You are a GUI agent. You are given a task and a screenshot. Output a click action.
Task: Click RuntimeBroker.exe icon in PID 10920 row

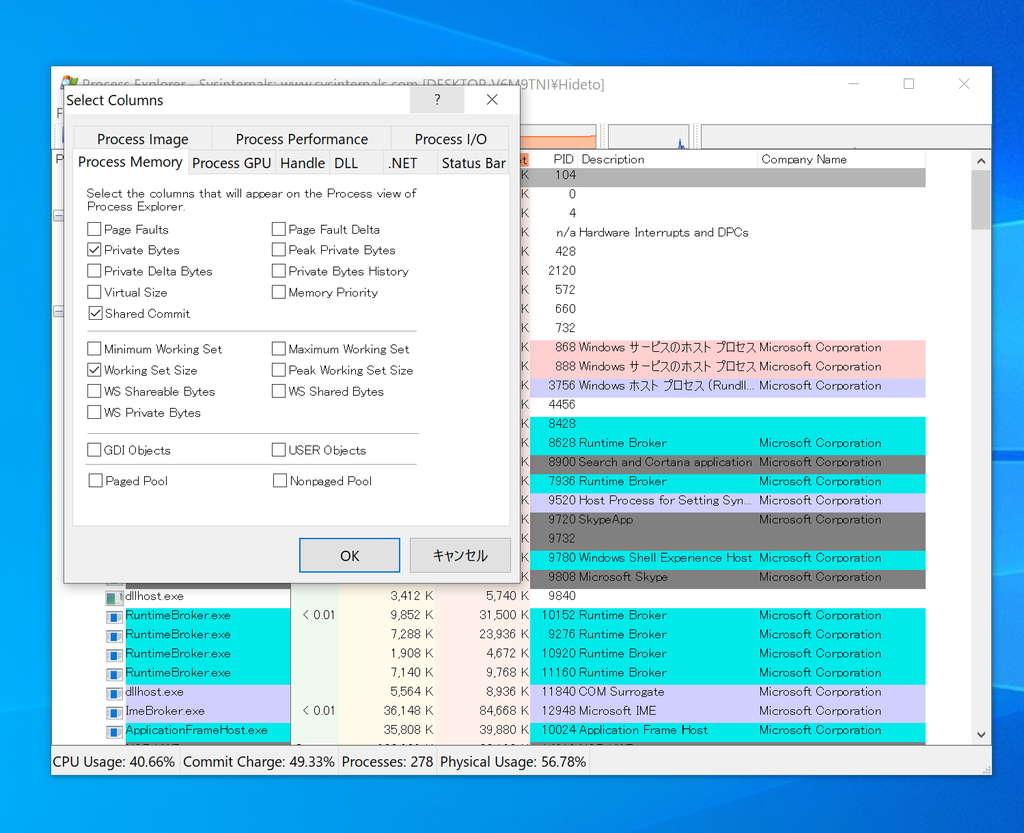(x=114, y=654)
